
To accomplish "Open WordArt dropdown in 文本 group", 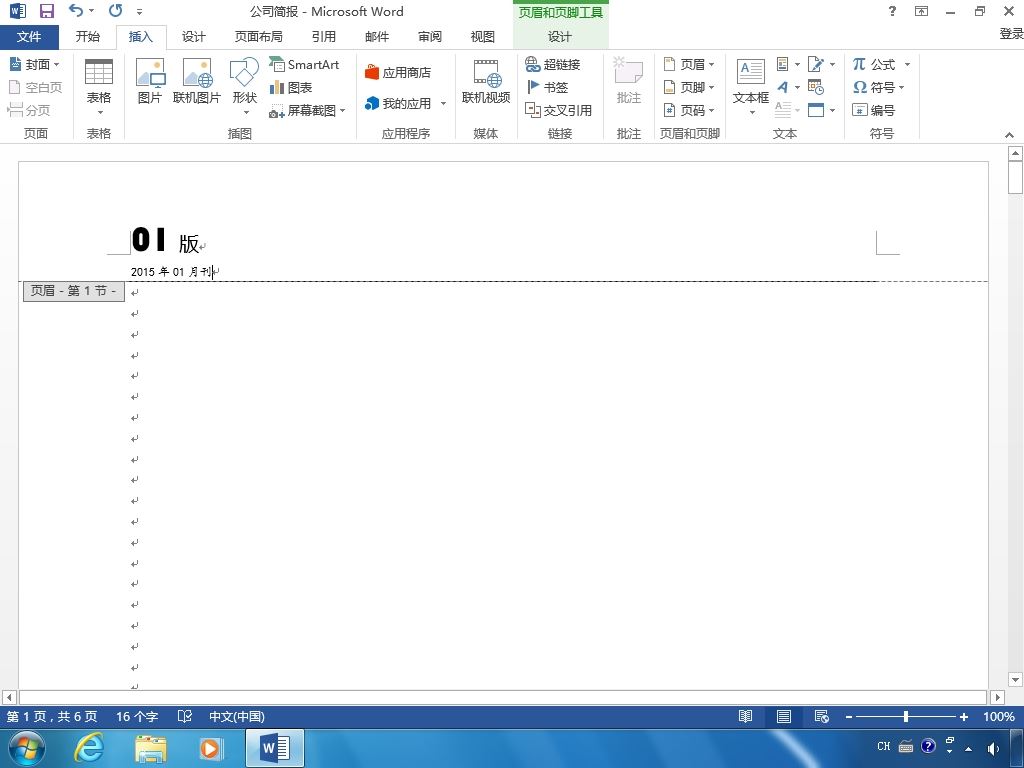I will point(788,87).
